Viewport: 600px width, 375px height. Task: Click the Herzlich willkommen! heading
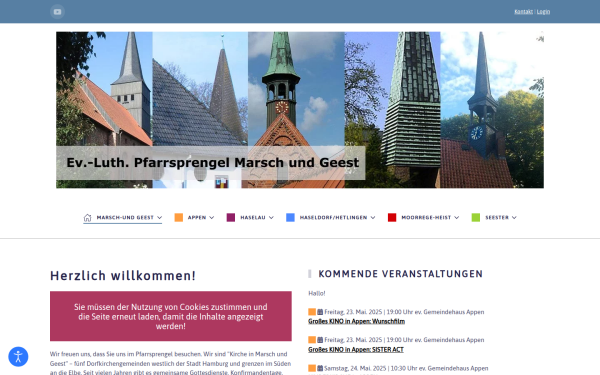123,276
